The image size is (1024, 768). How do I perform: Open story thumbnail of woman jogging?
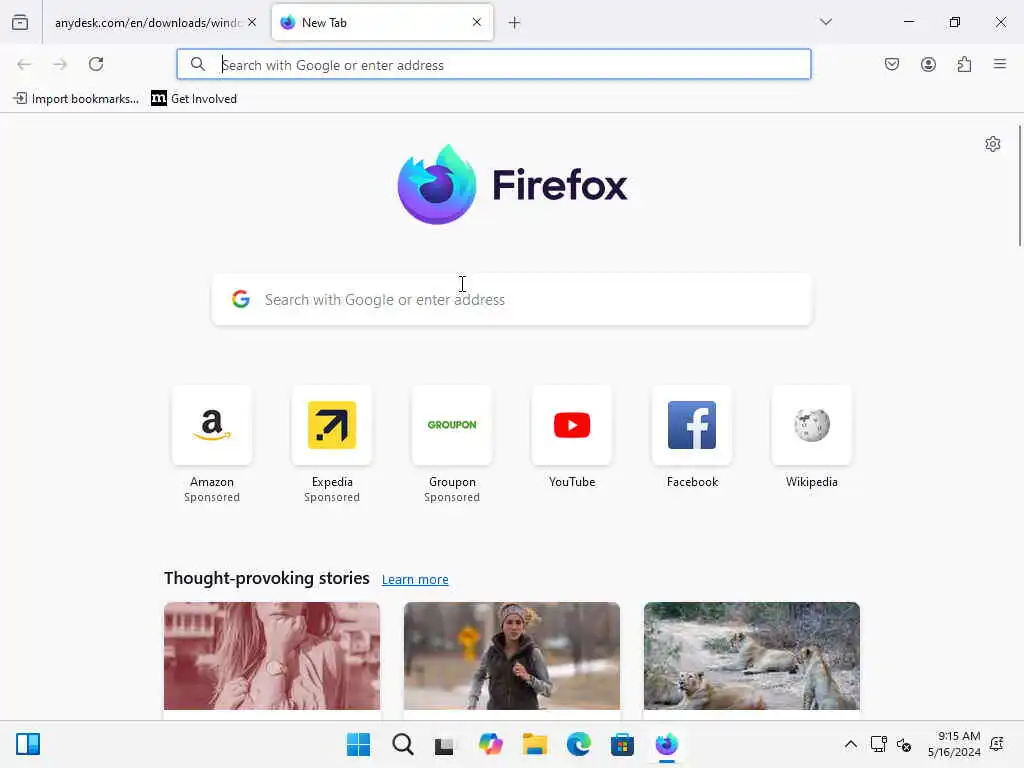pyautogui.click(x=512, y=656)
